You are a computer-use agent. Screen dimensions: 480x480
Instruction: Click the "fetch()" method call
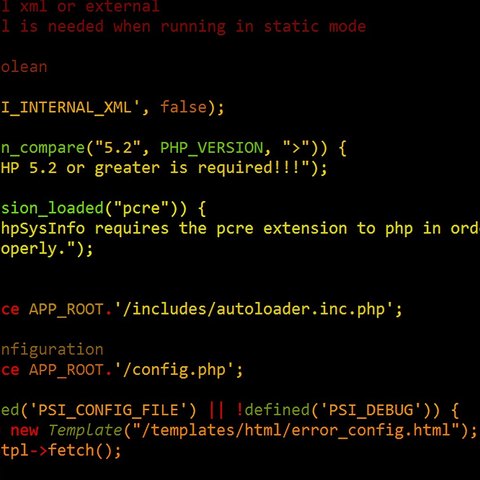(x=80, y=450)
